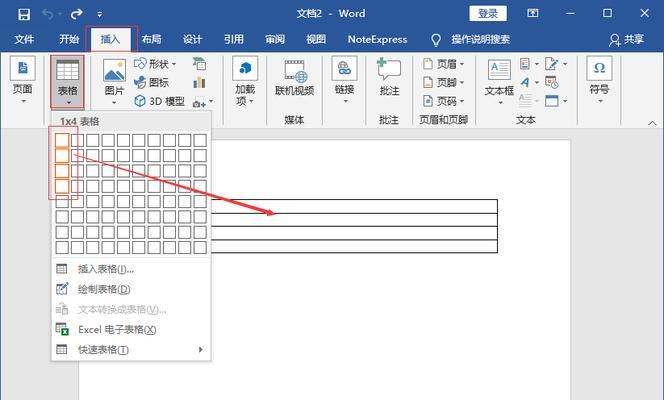Viewport: 664px width, 400px height.
Task: Click the SmartArt icon
Action: point(199,64)
